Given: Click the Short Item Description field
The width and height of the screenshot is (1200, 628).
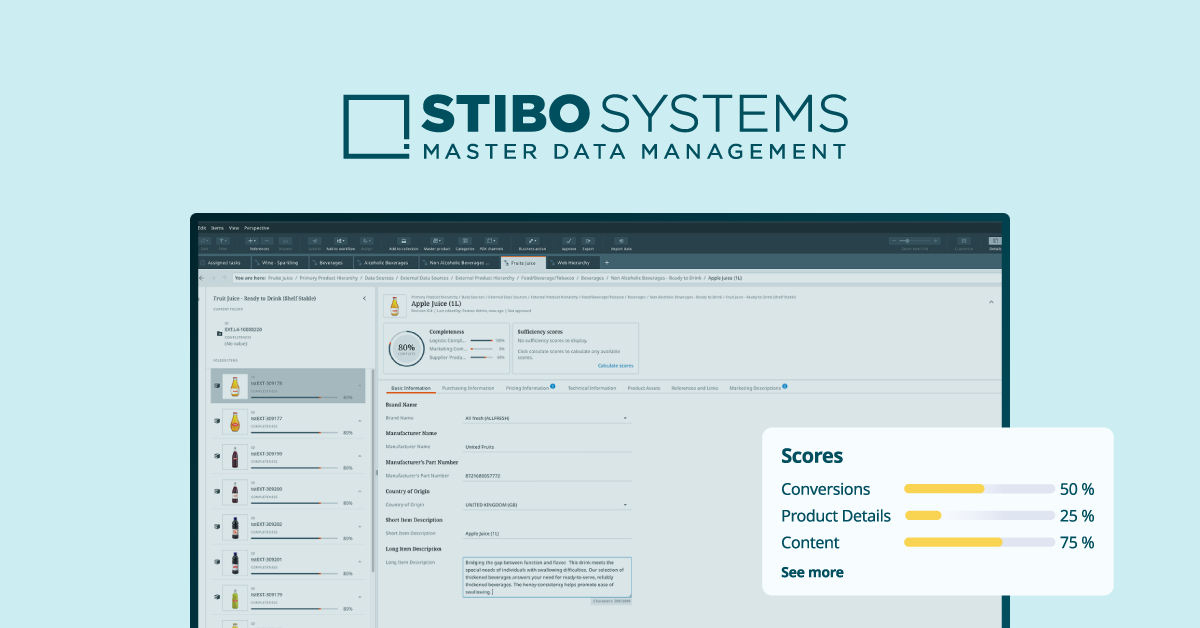Looking at the screenshot, I should tap(549, 534).
